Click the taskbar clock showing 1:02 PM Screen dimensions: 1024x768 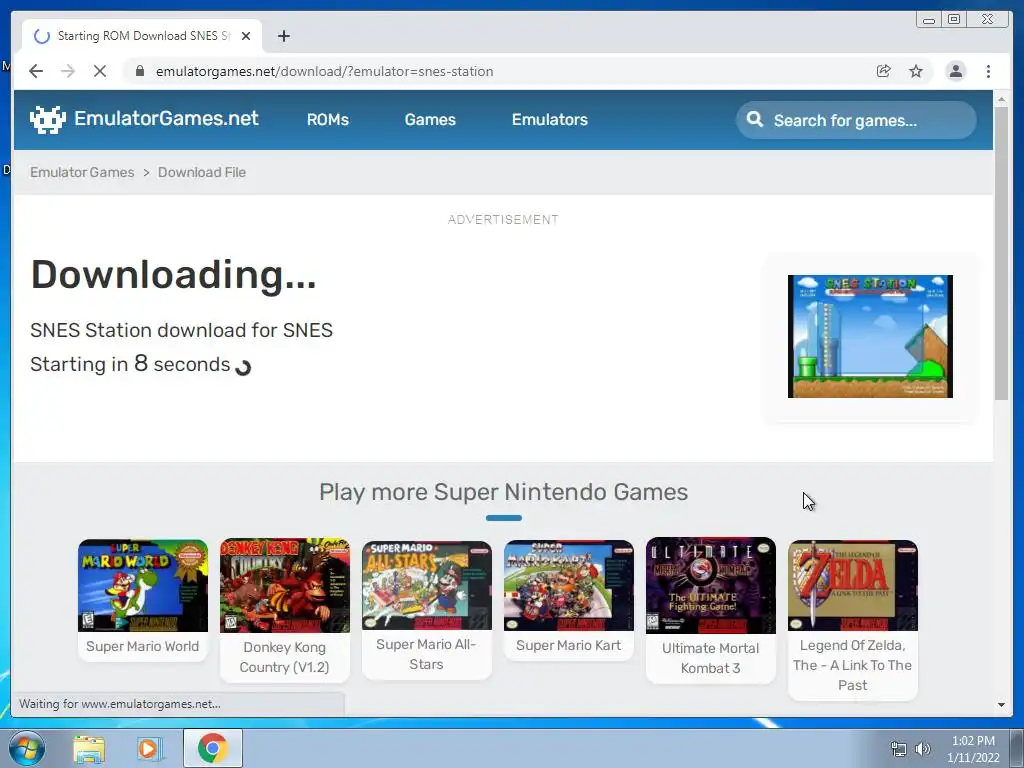pos(973,749)
